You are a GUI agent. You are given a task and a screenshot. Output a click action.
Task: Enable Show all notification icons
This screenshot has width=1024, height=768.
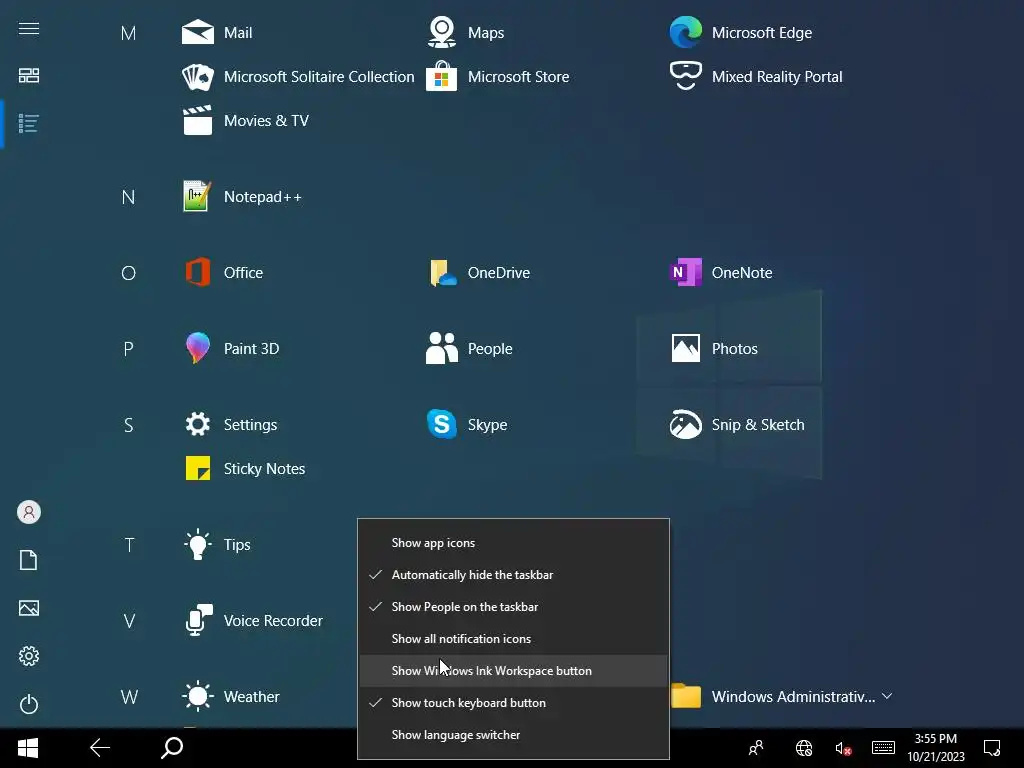coord(513,639)
